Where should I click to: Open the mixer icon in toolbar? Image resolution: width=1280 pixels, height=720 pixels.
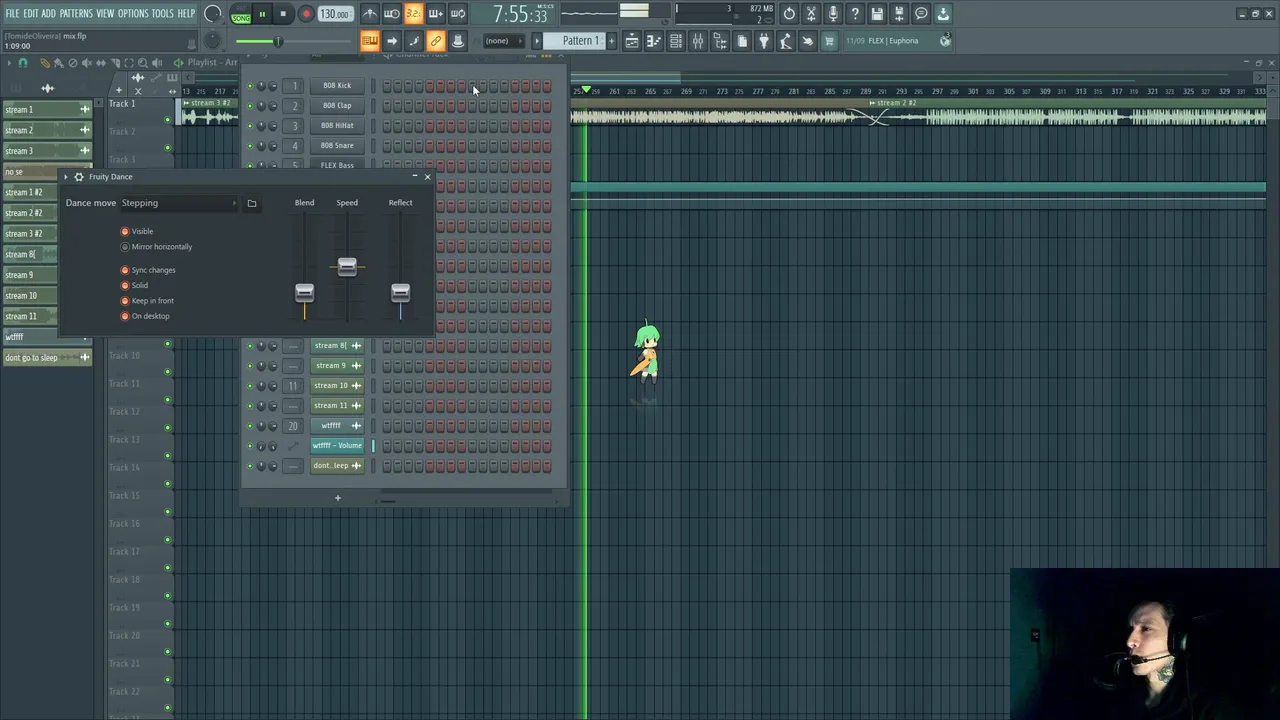point(697,41)
